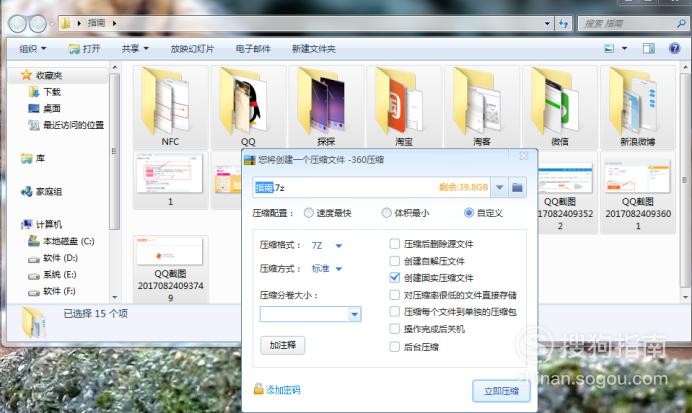Image resolution: width=692 pixels, height=413 pixels.
Task: Click 放映幻灯片 in the toolbar
Action: pos(192,49)
